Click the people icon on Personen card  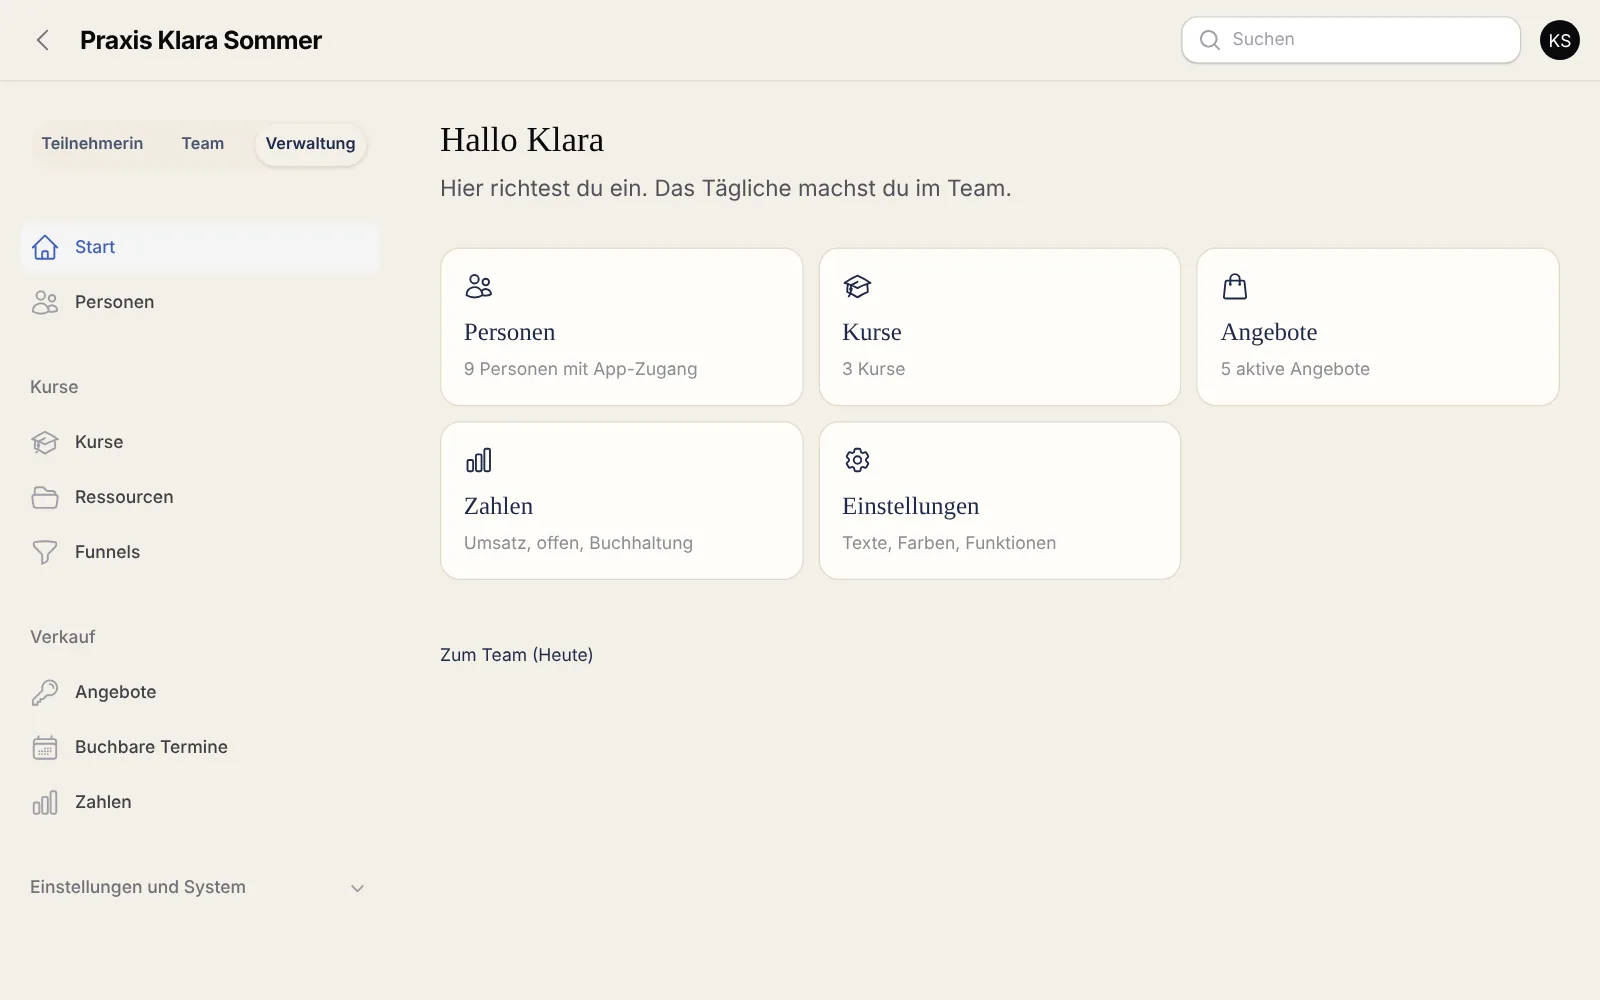tap(479, 287)
